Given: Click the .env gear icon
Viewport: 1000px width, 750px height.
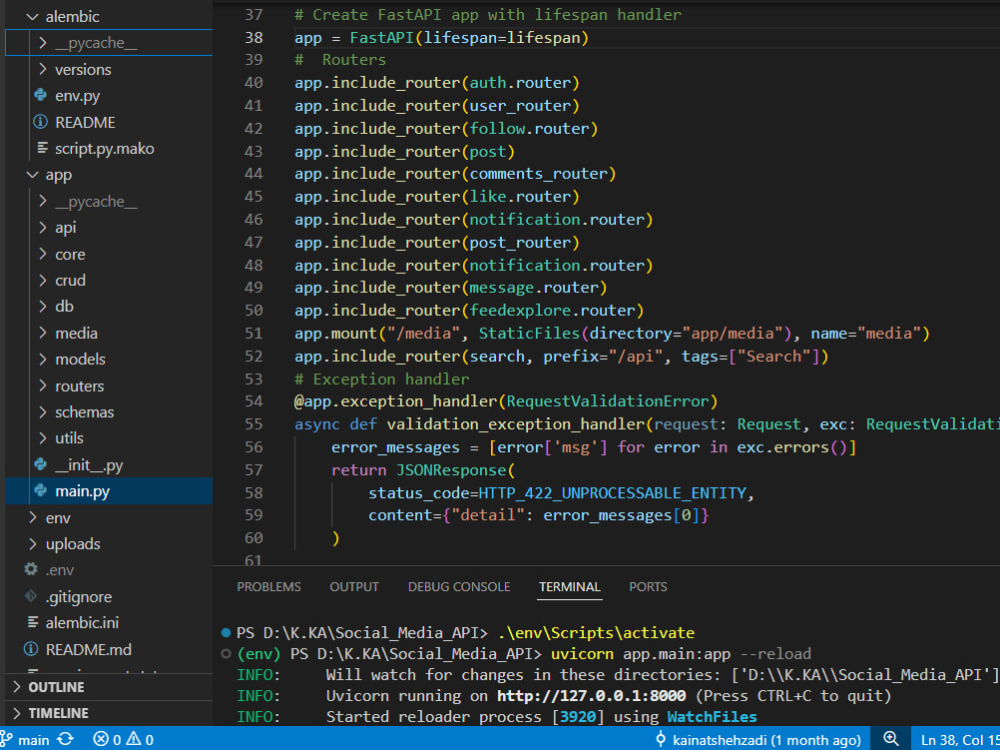Looking at the screenshot, I should tap(31, 570).
